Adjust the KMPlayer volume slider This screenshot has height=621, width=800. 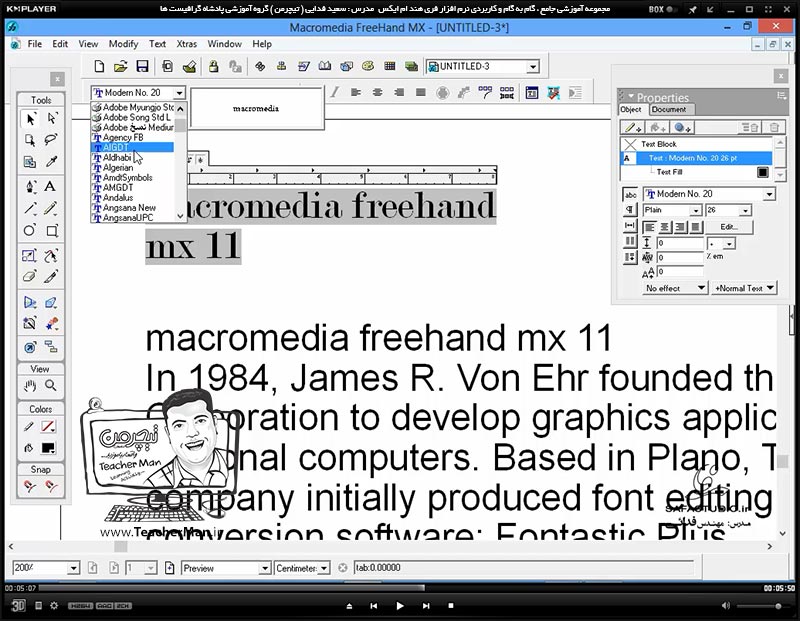pos(762,606)
